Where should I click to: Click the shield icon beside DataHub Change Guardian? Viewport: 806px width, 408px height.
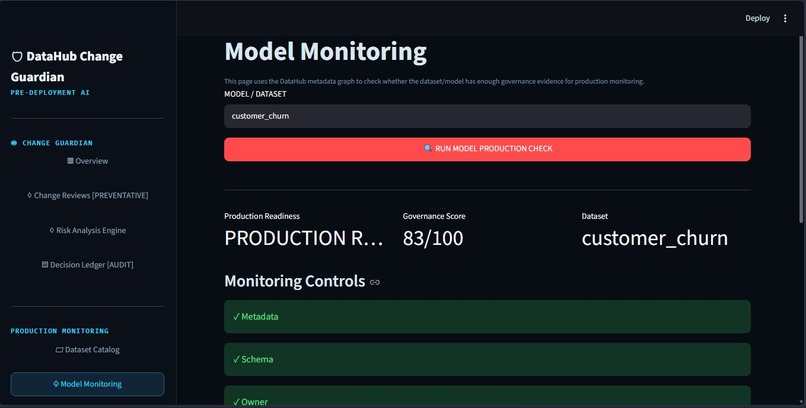(17, 57)
